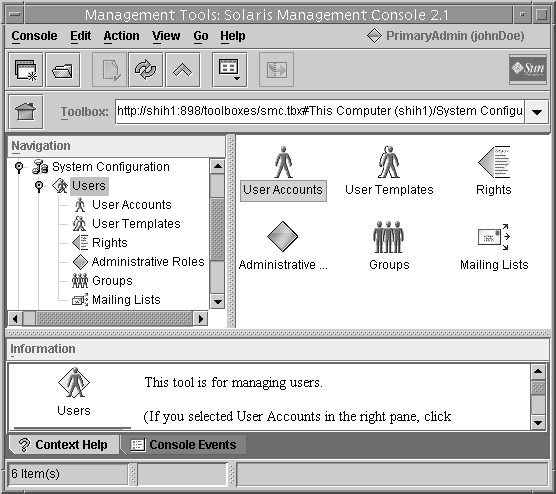Screen dimensions: 556x494
Task: Click navigation vertical scrollbar thumb
Action: pos(217,229)
